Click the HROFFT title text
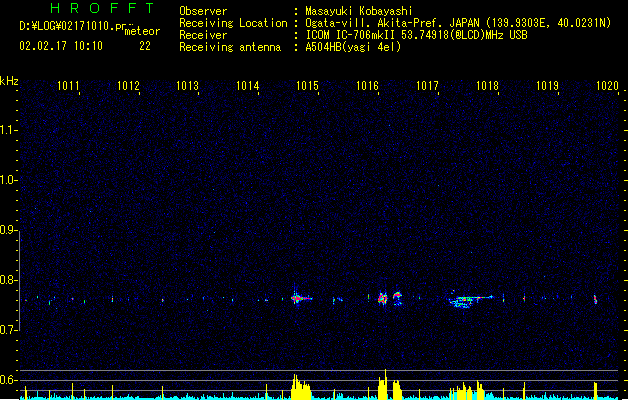Viewport: 629px width, 400px height. coord(102,8)
